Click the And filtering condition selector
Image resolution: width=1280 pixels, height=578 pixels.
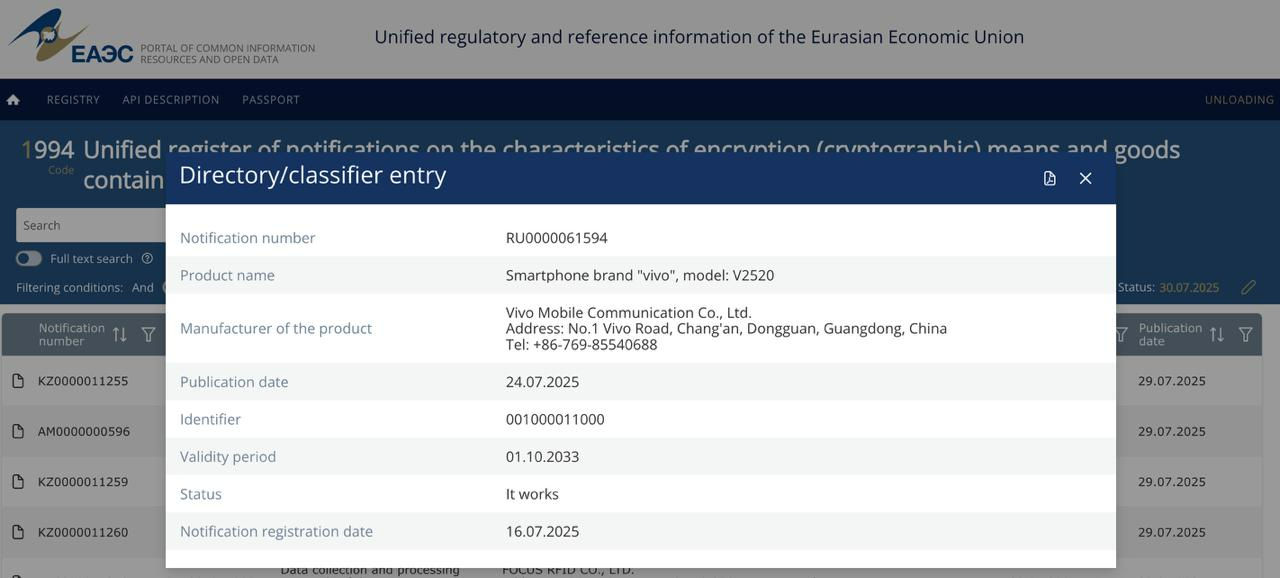[143, 288]
